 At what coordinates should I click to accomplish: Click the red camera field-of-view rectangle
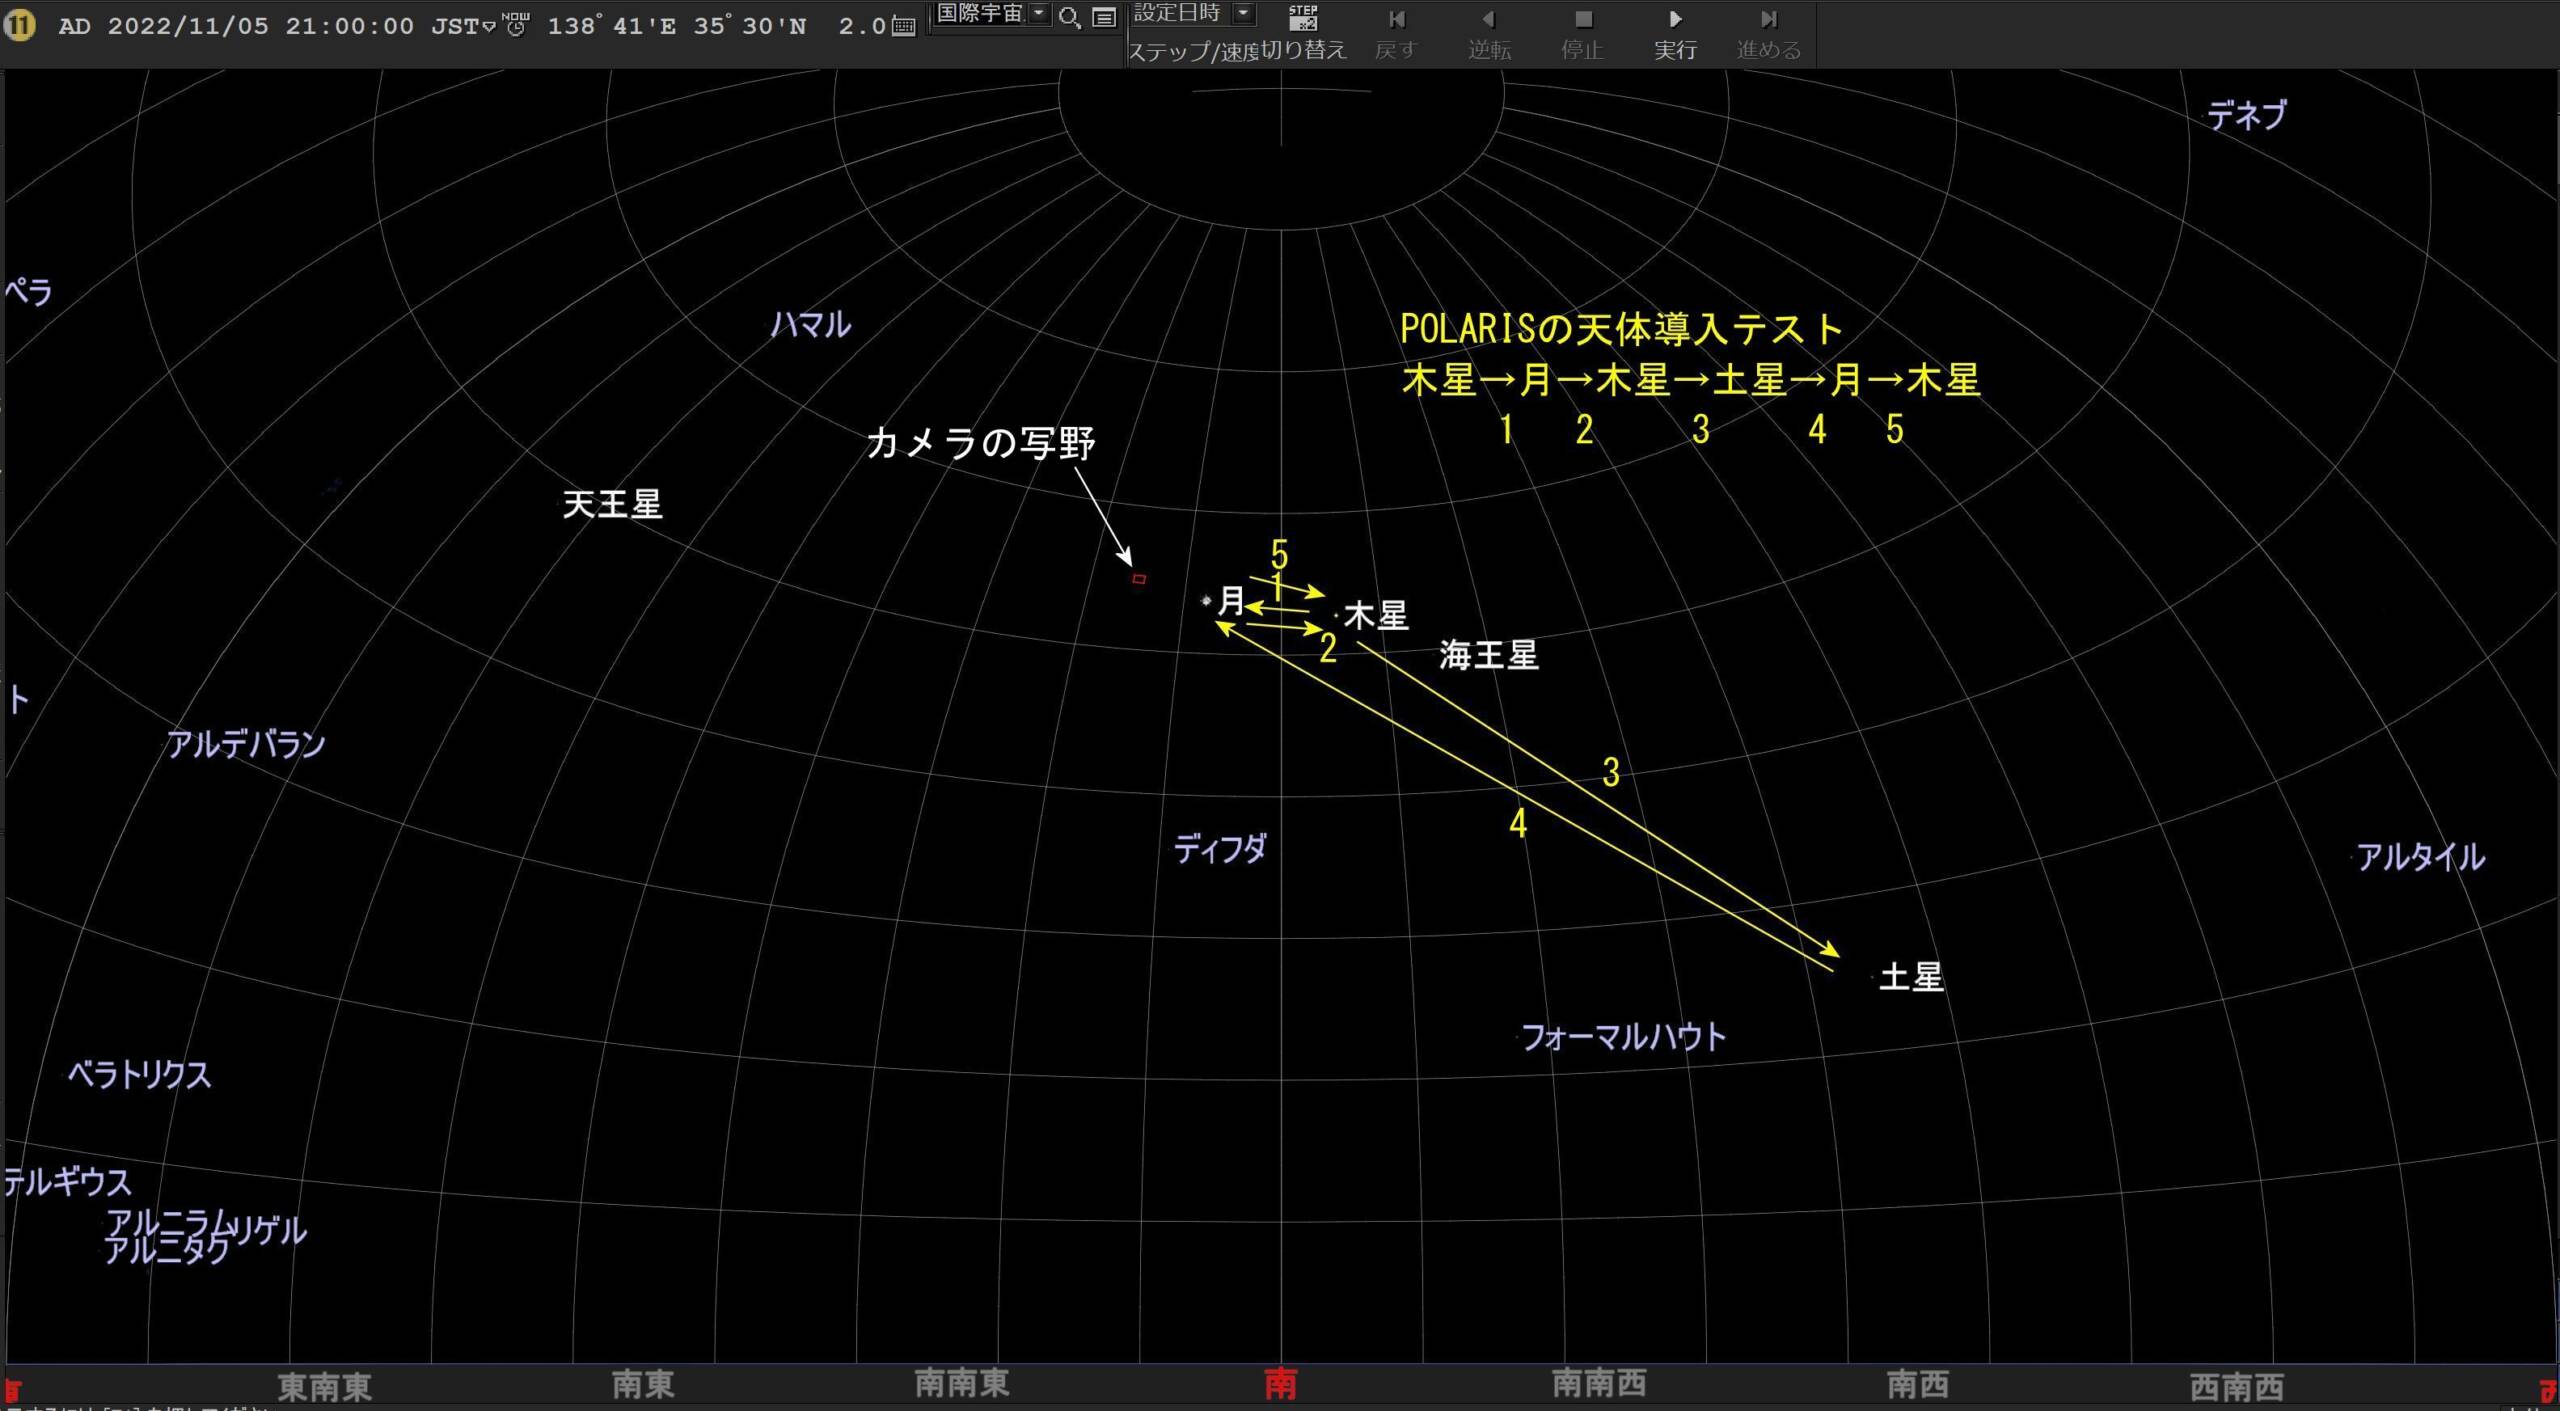1139,579
